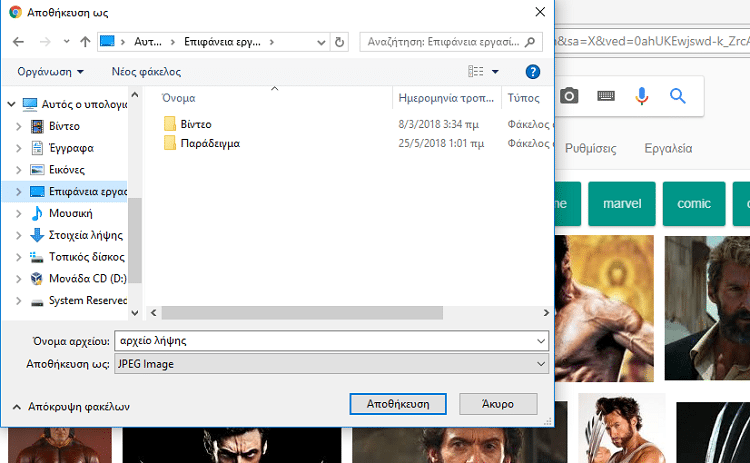
Task: Select Τοπικός δίσκος in the navigation tree
Action: pos(87,257)
